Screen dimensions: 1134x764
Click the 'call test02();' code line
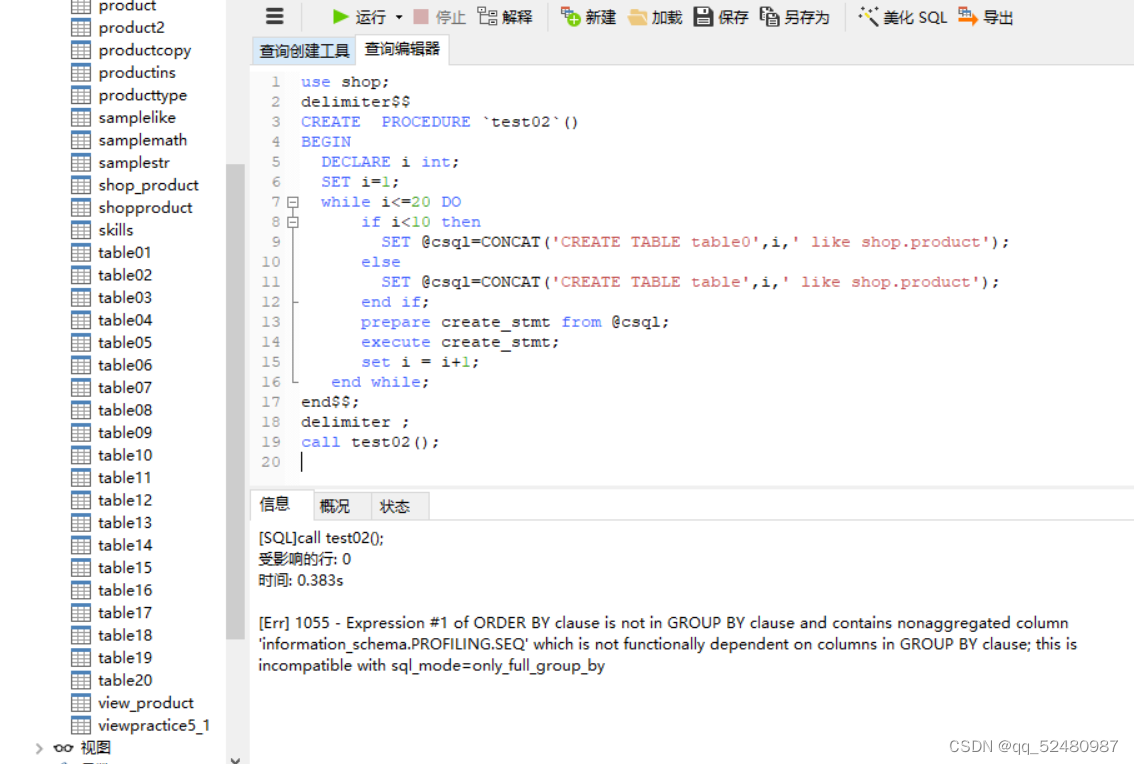click(x=370, y=442)
